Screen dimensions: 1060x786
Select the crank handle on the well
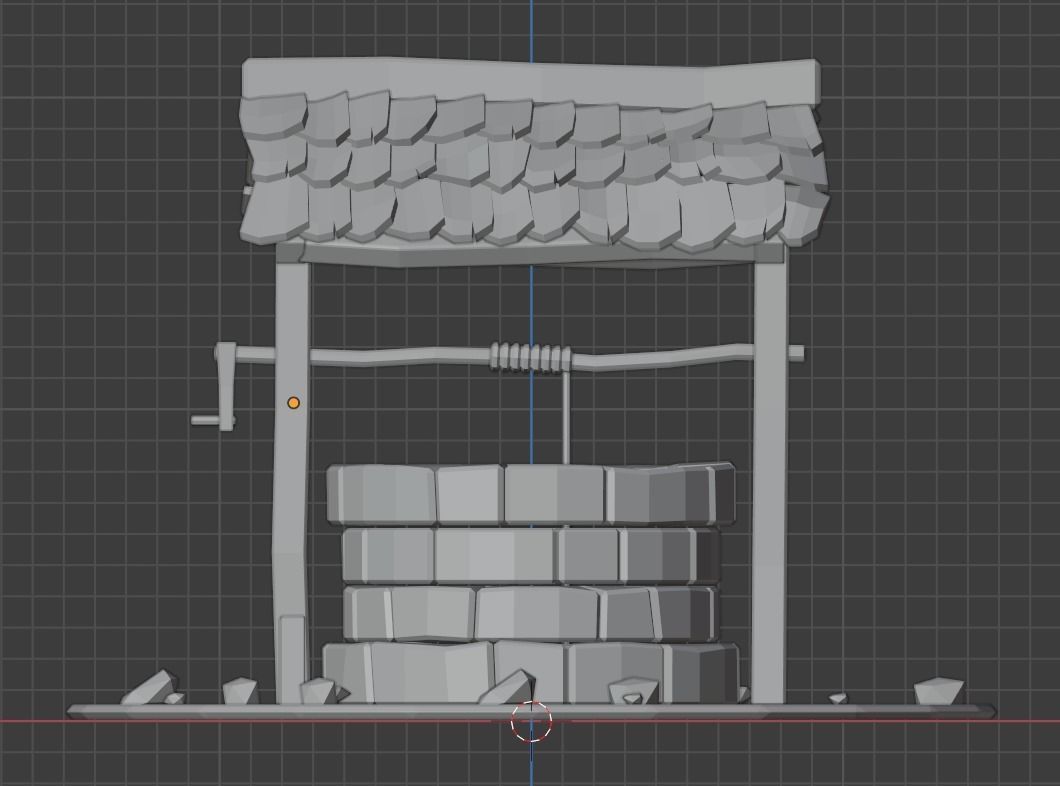point(216,387)
